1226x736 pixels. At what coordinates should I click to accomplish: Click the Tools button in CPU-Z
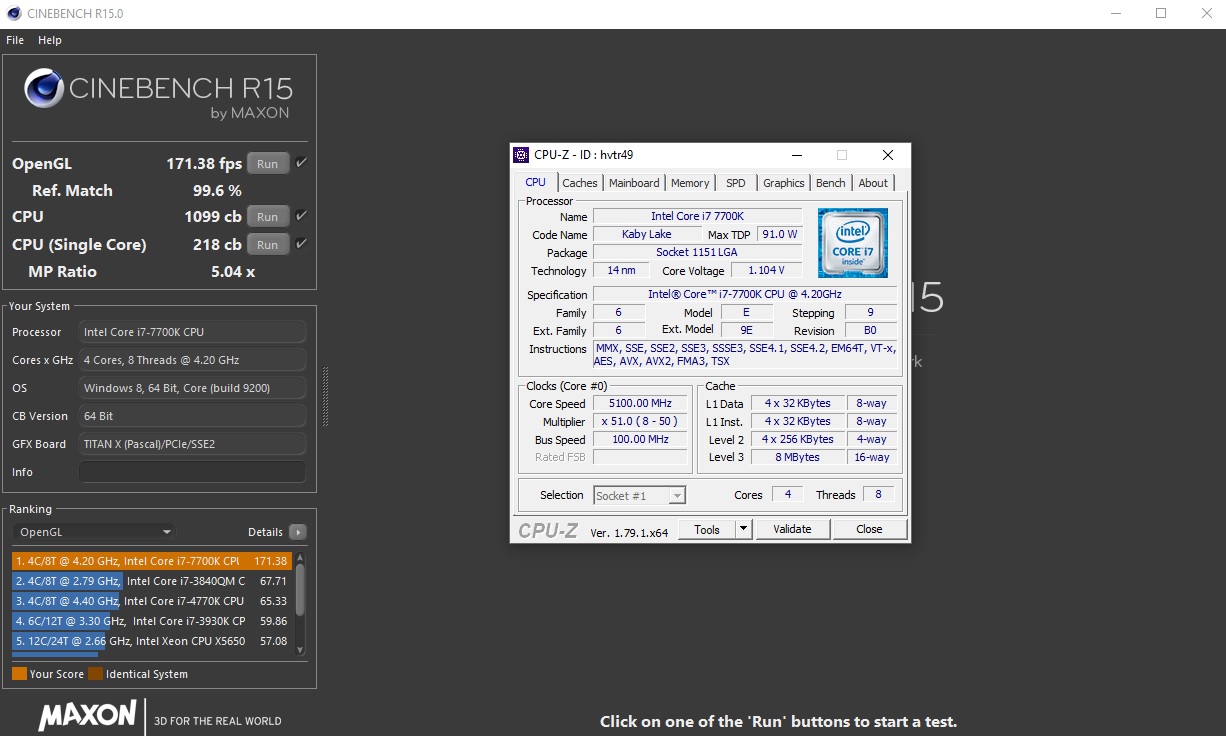click(x=707, y=529)
